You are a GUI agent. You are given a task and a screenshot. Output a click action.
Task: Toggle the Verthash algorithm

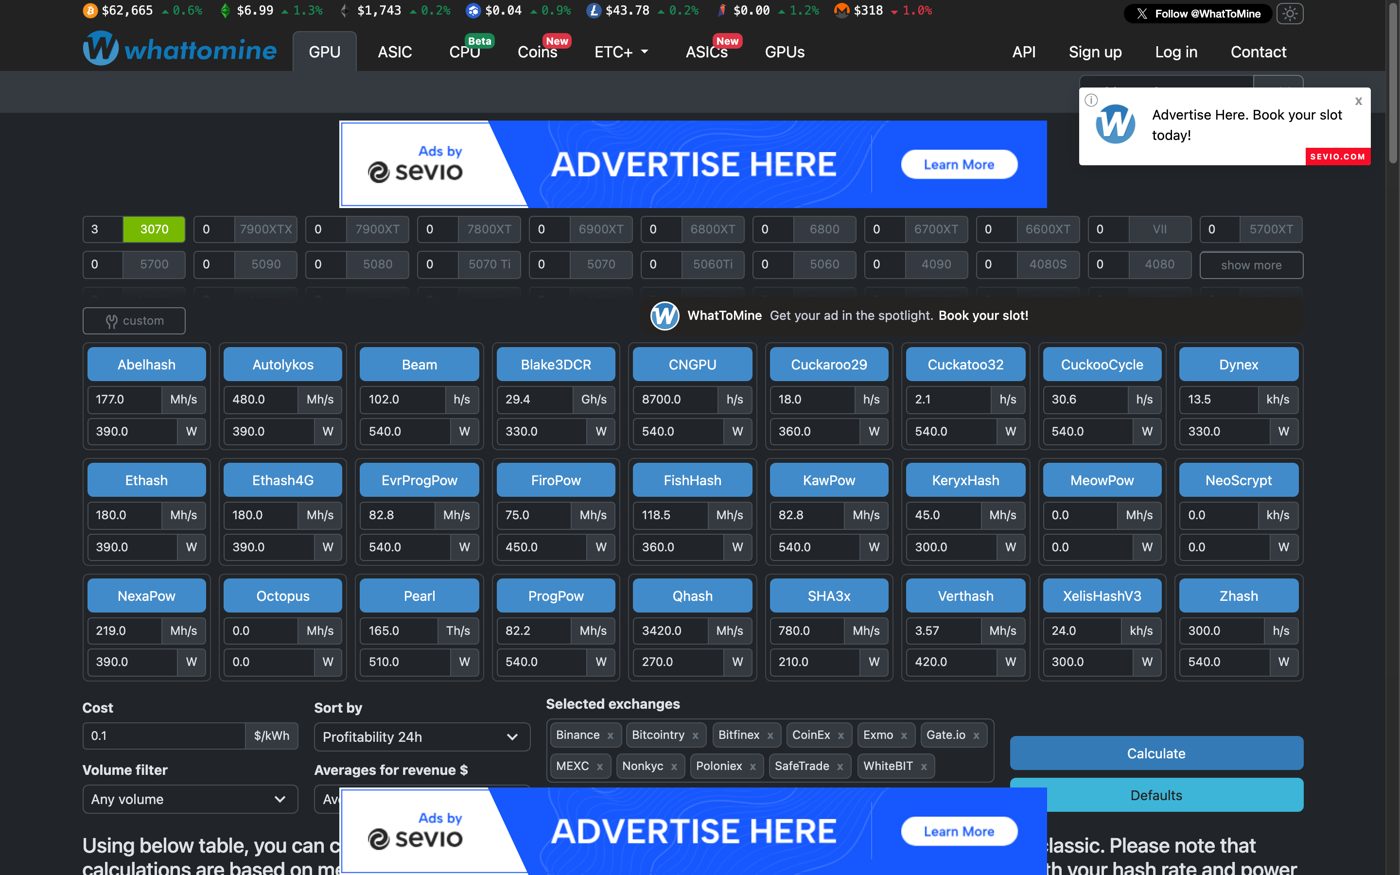coord(966,596)
